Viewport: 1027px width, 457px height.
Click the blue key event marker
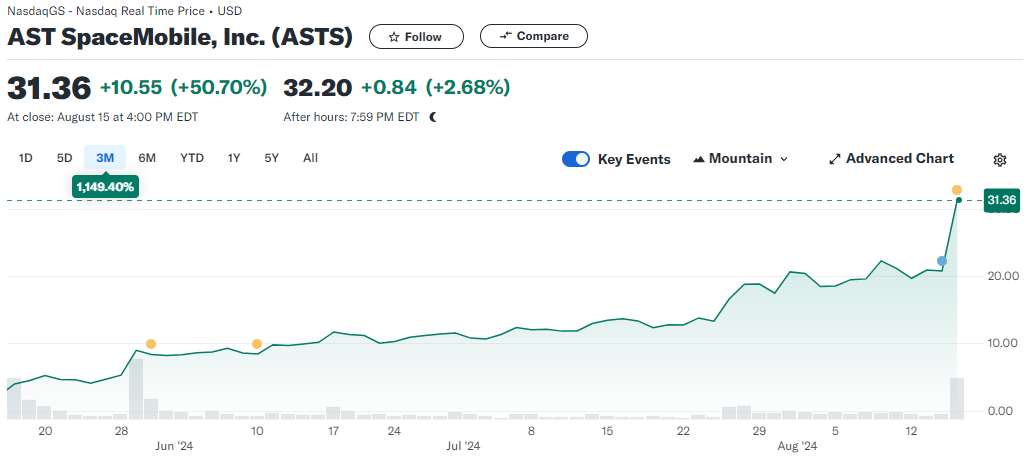point(942,261)
